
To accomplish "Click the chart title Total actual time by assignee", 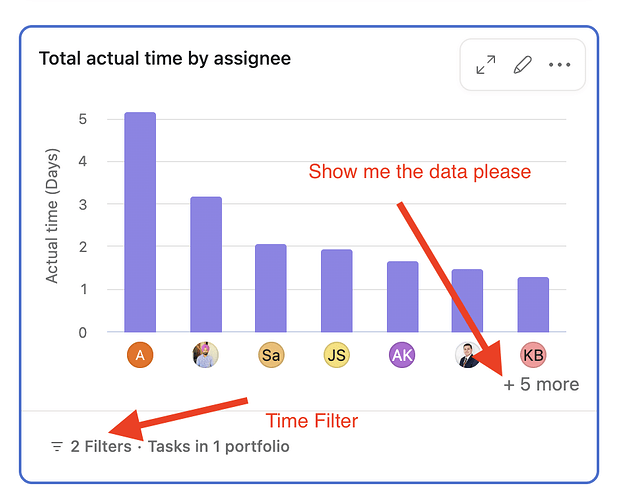I will click(165, 59).
